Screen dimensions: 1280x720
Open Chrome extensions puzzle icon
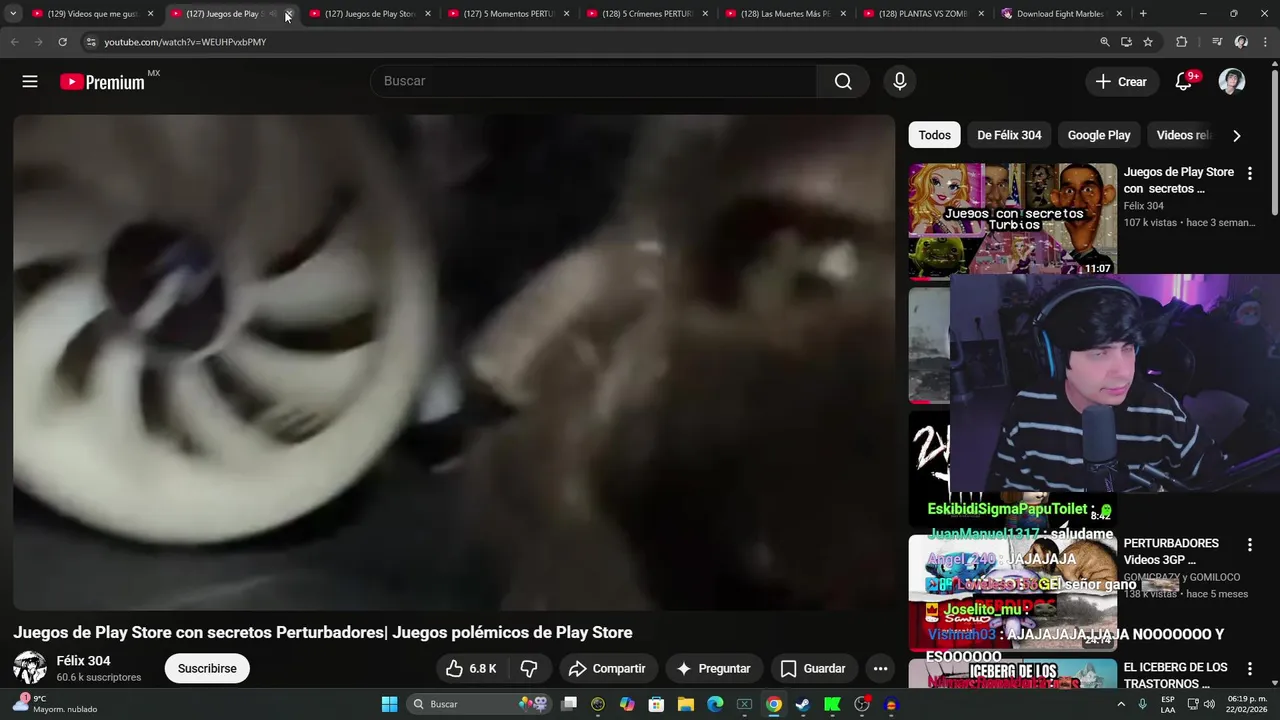(x=1182, y=42)
